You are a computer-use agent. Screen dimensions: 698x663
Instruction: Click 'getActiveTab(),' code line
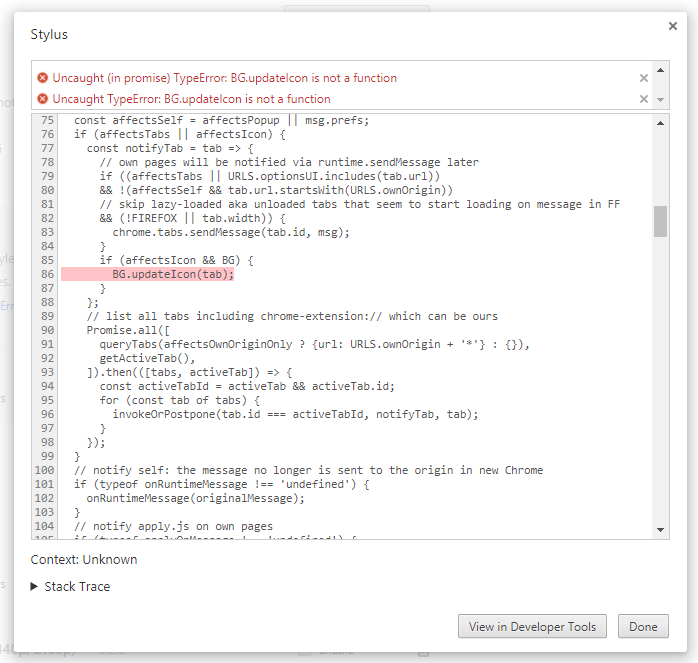click(147, 358)
